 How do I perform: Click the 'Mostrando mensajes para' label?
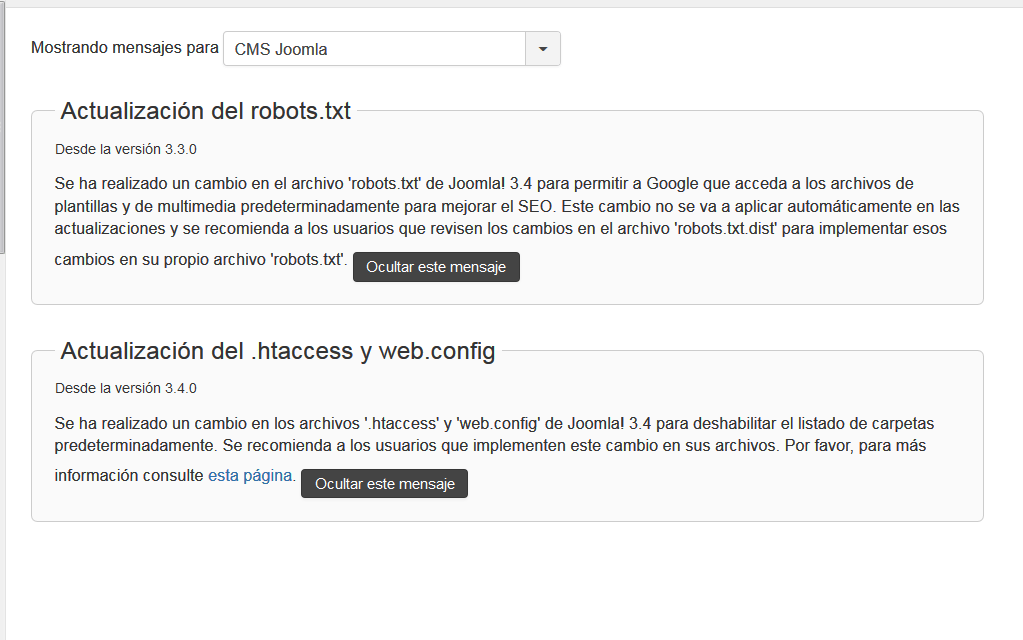click(x=125, y=48)
